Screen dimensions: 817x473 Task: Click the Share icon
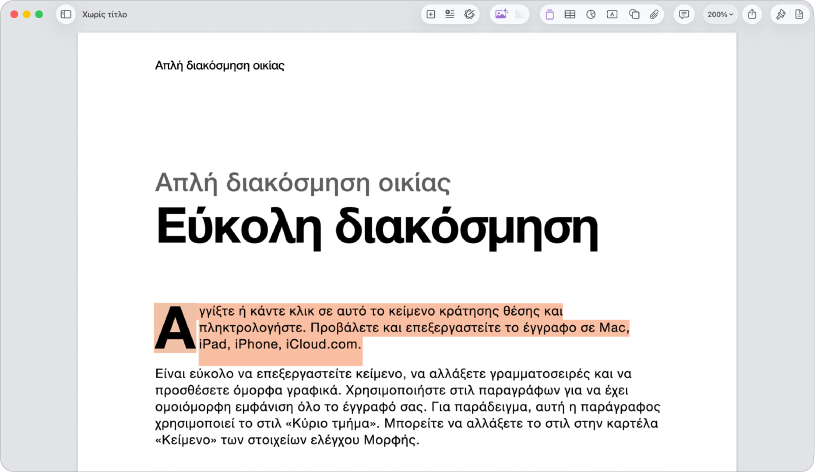752,15
